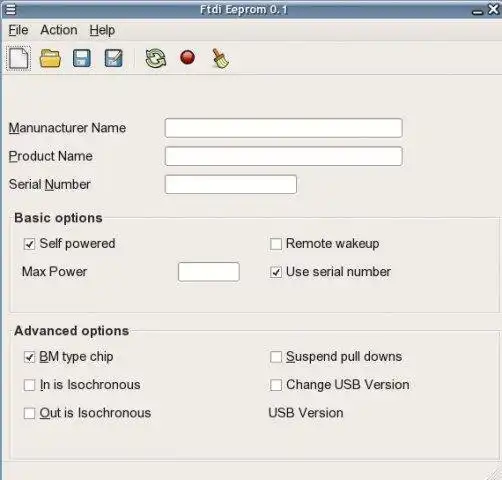Click the Manunacturer Name label
Screen dimensions: 502x480
point(67,128)
